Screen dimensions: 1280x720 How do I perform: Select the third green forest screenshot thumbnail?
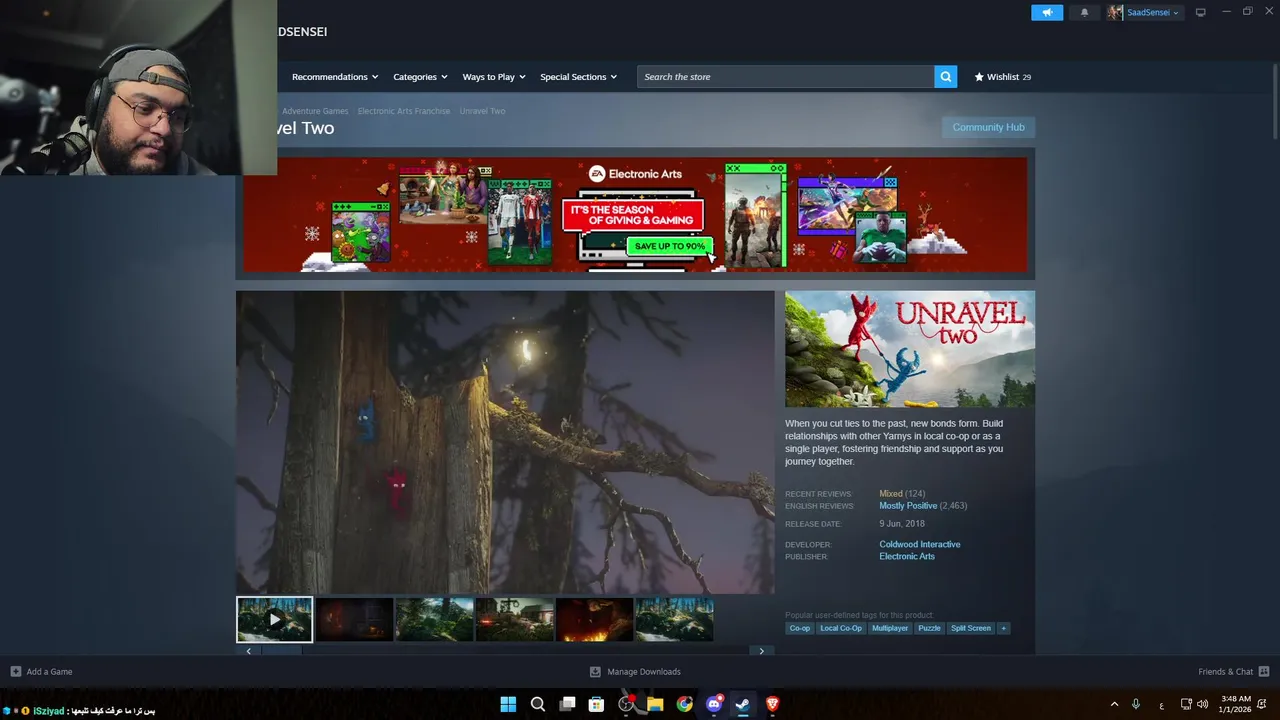tap(434, 620)
